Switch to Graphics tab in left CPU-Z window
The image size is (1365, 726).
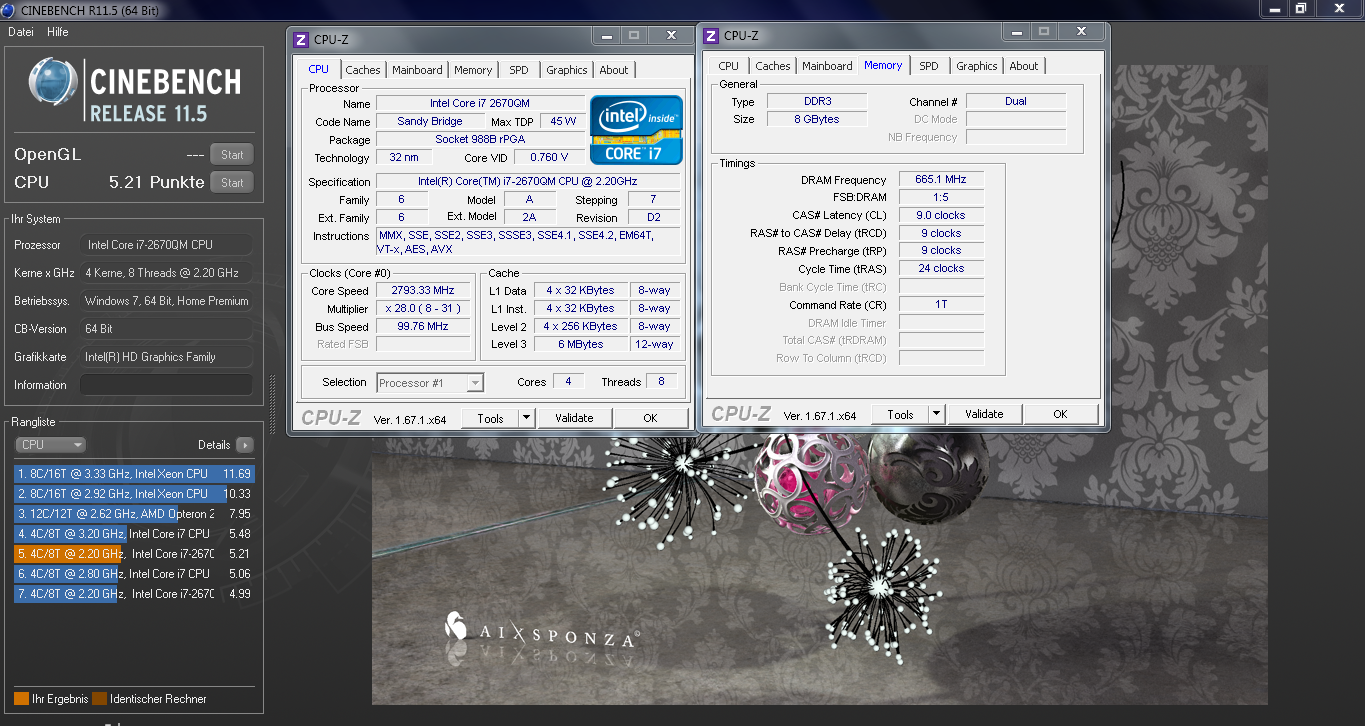click(567, 70)
